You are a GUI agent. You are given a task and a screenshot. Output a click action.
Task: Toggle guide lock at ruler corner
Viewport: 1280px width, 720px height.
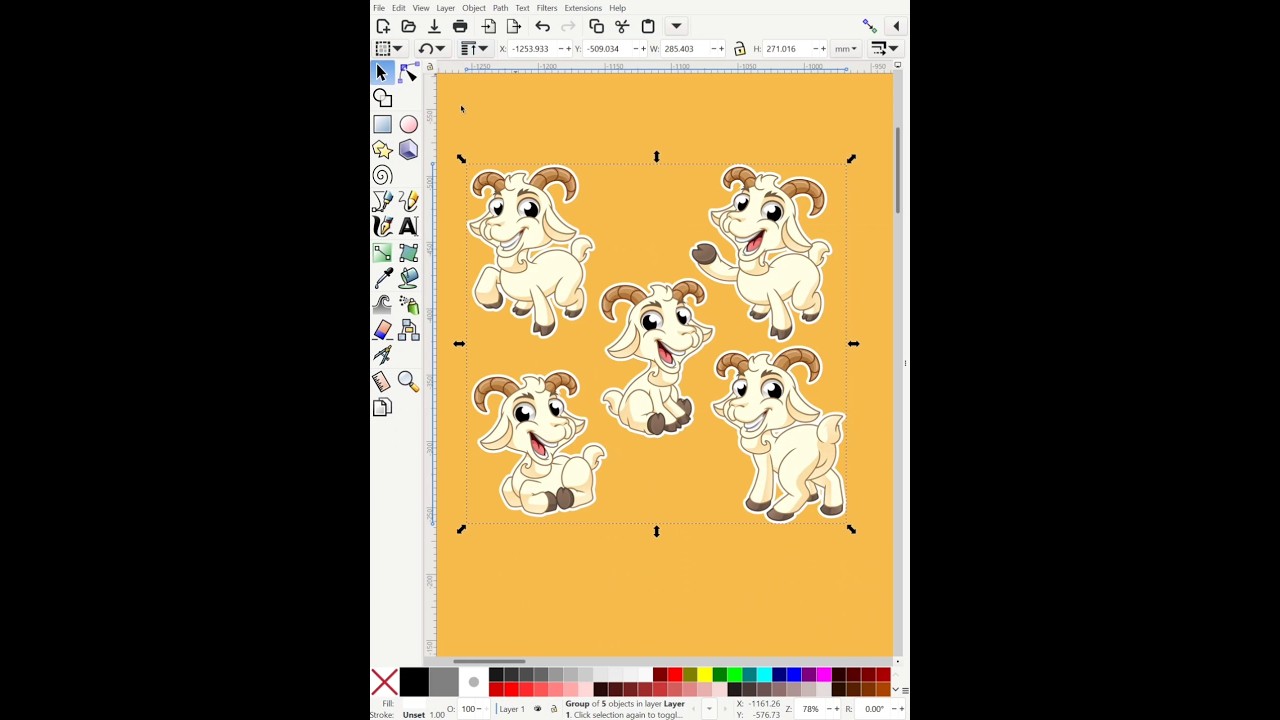point(430,67)
